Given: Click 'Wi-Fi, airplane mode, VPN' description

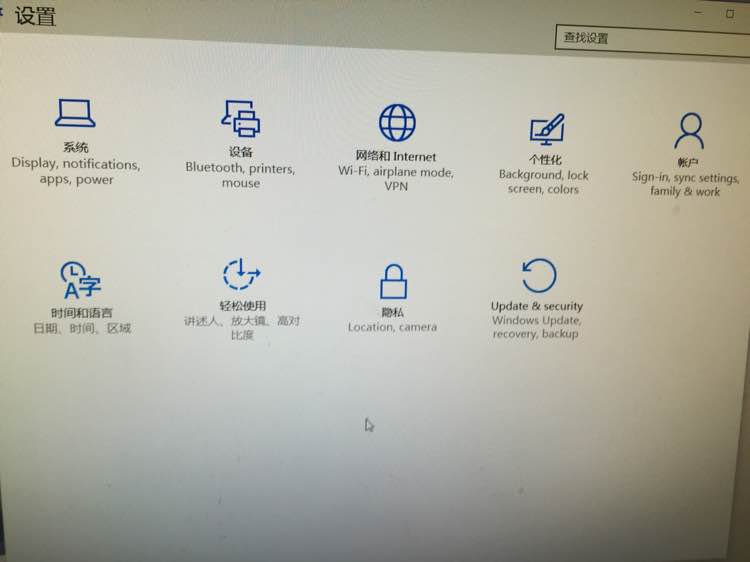Looking at the screenshot, I should (x=396, y=178).
